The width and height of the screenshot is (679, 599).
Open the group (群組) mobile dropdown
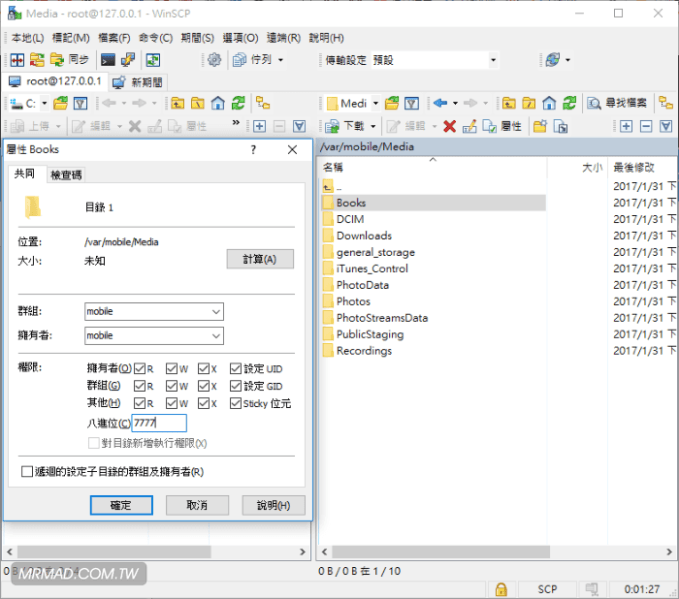click(x=216, y=311)
